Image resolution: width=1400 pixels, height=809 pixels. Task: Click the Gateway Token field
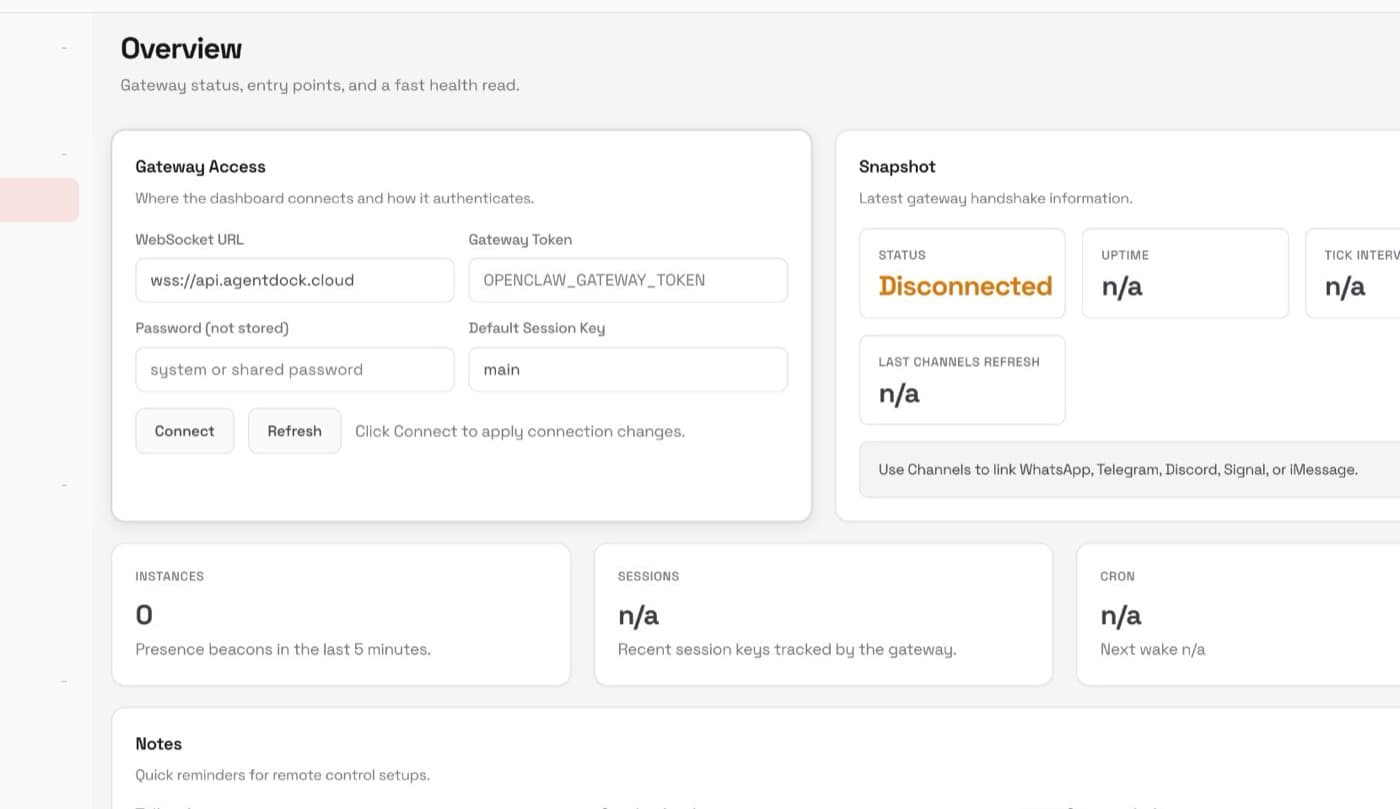[x=627, y=280]
